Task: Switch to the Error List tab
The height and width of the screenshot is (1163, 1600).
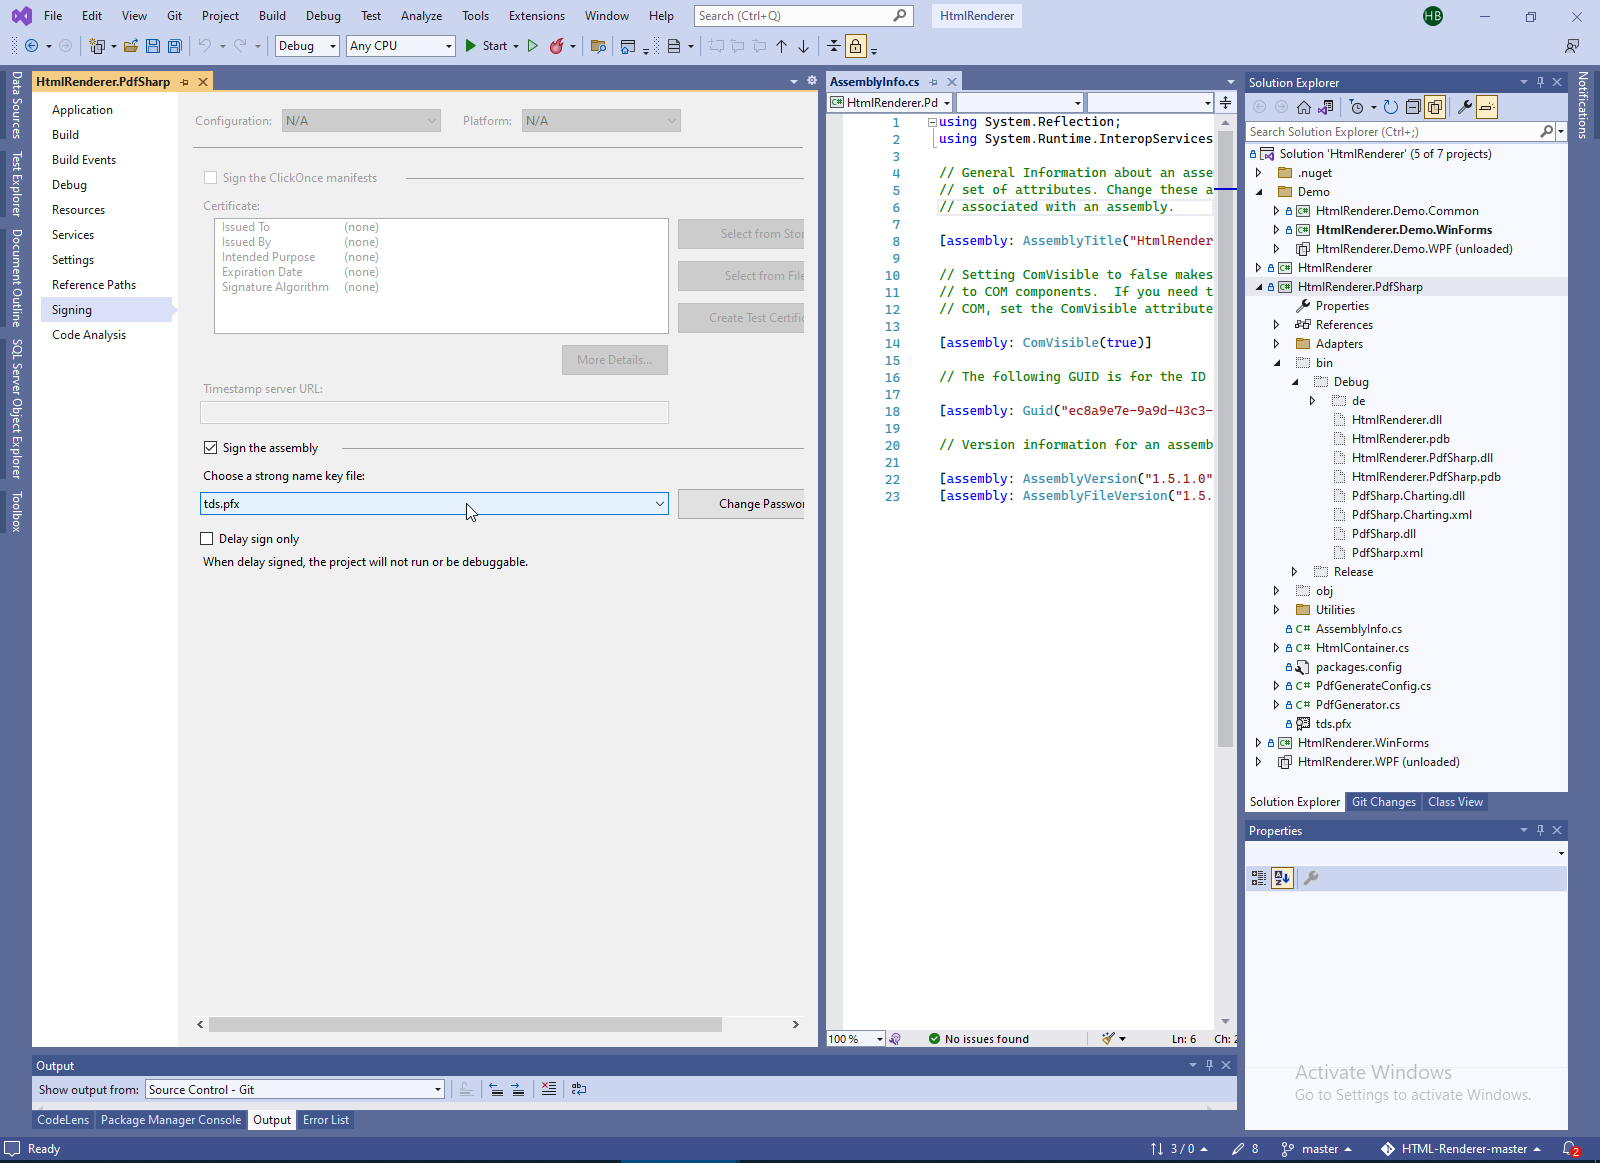Action: point(326,1120)
